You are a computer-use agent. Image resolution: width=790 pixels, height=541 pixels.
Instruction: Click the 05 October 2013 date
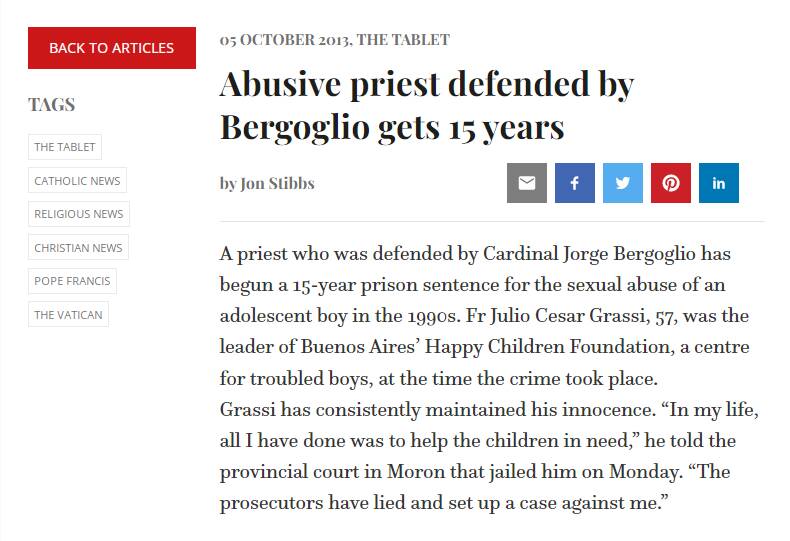point(284,40)
